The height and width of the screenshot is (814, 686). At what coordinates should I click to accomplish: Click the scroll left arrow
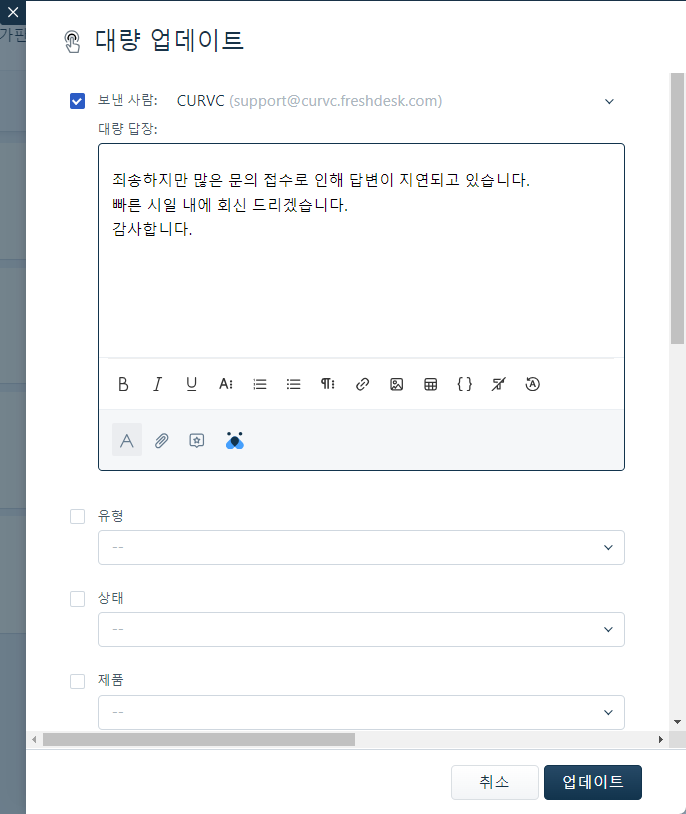[34, 739]
